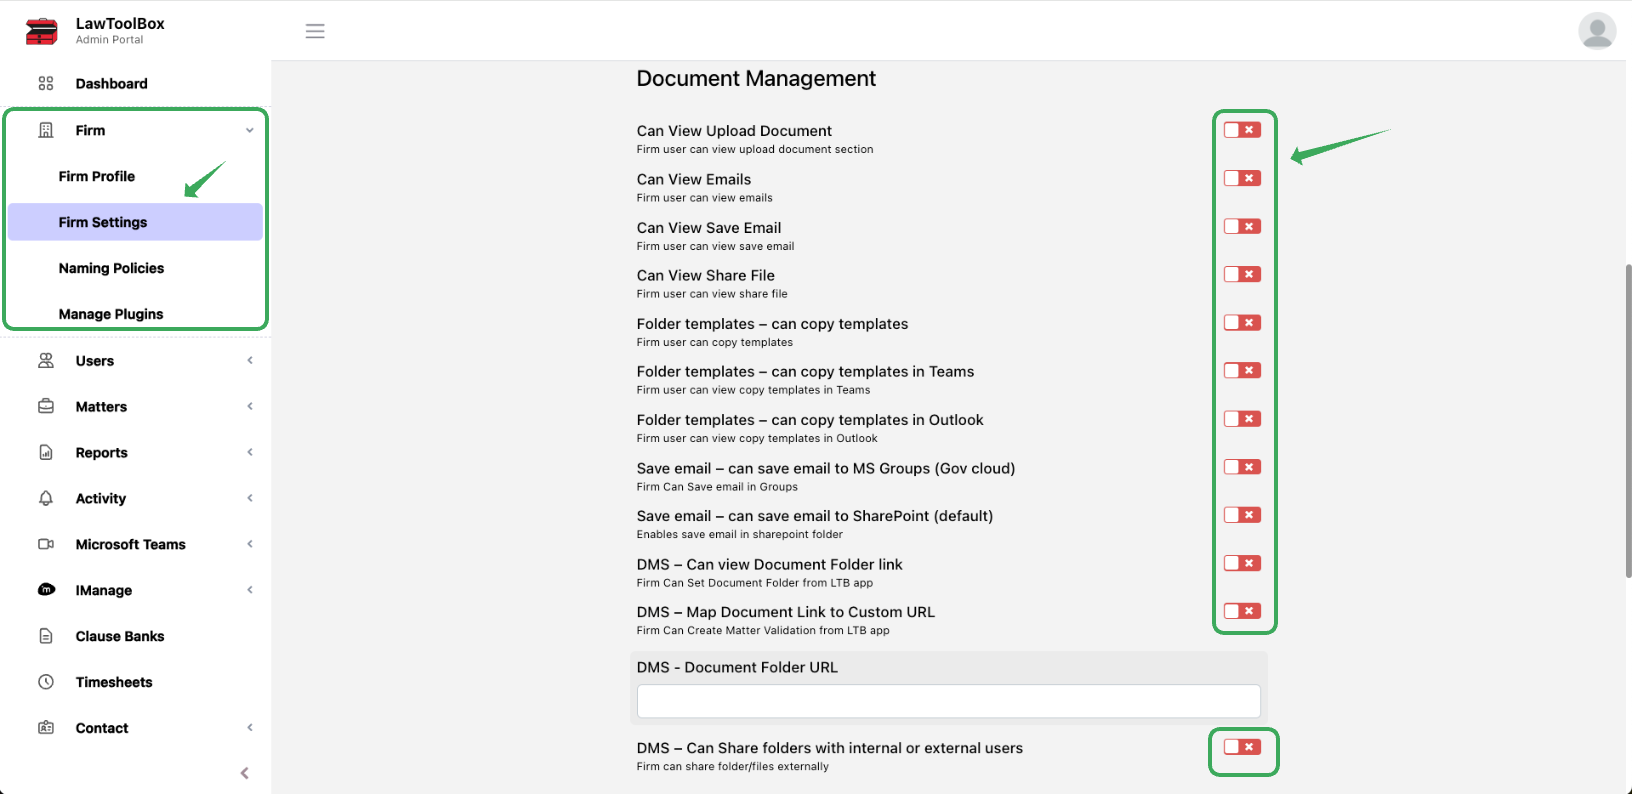Select Firm Settings menu item
Image resolution: width=1632 pixels, height=794 pixels.
click(x=135, y=222)
